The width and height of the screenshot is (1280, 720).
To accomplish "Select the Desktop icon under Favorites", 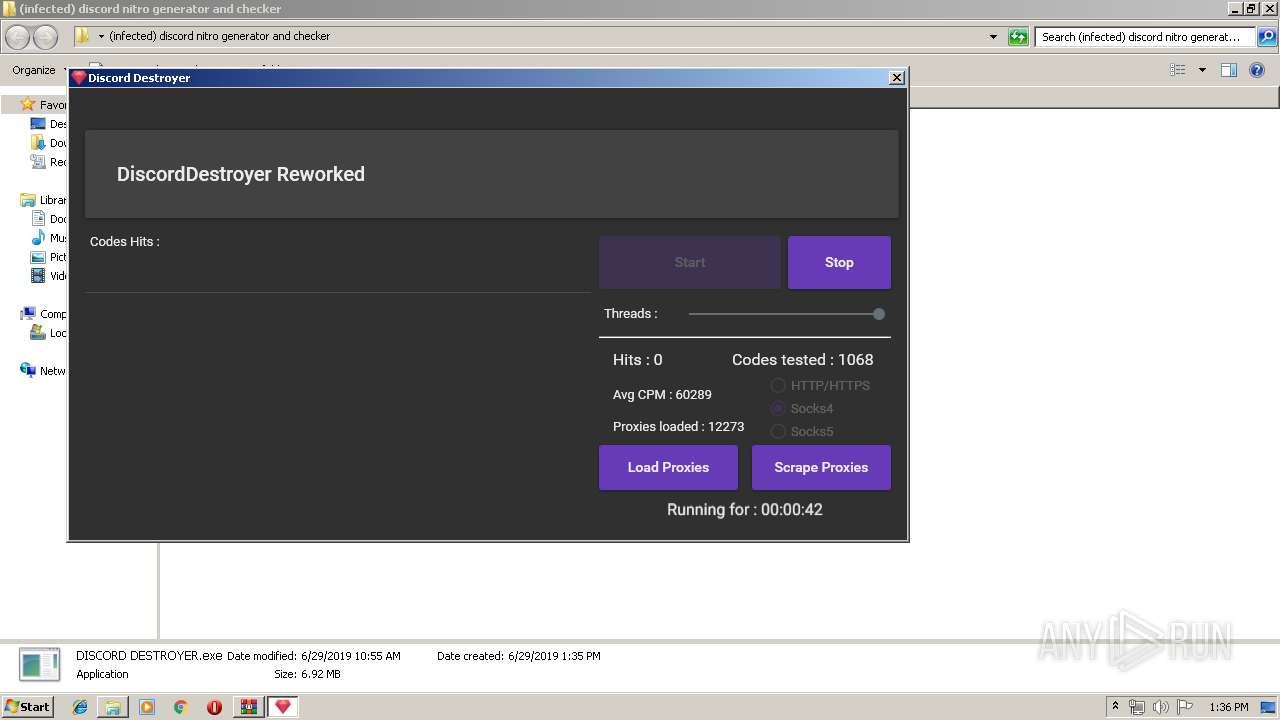I will [x=38, y=124].
